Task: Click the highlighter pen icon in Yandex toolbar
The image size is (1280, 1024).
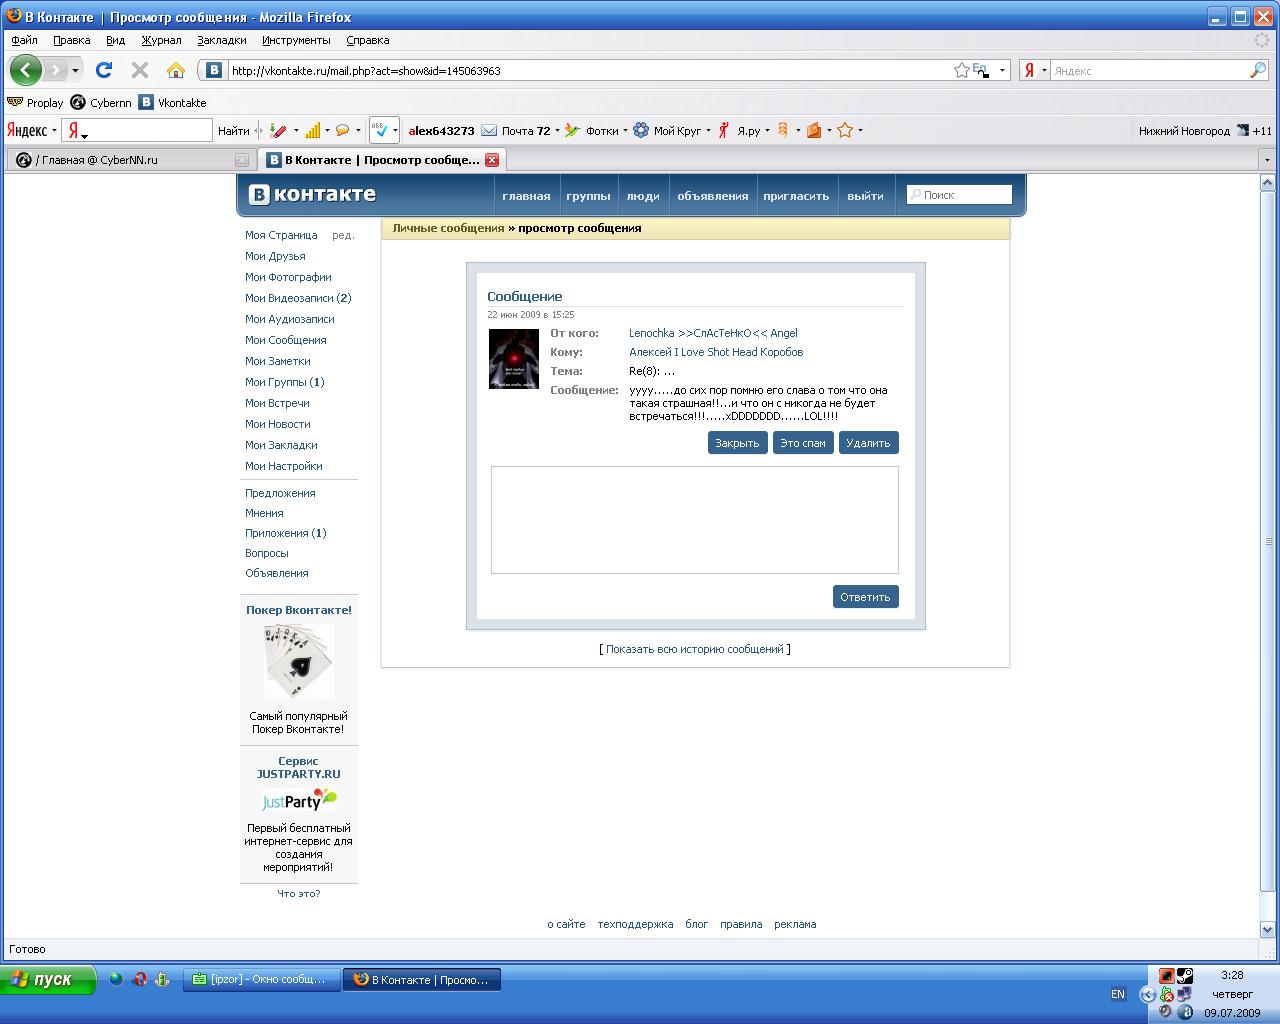Action: tap(279, 130)
